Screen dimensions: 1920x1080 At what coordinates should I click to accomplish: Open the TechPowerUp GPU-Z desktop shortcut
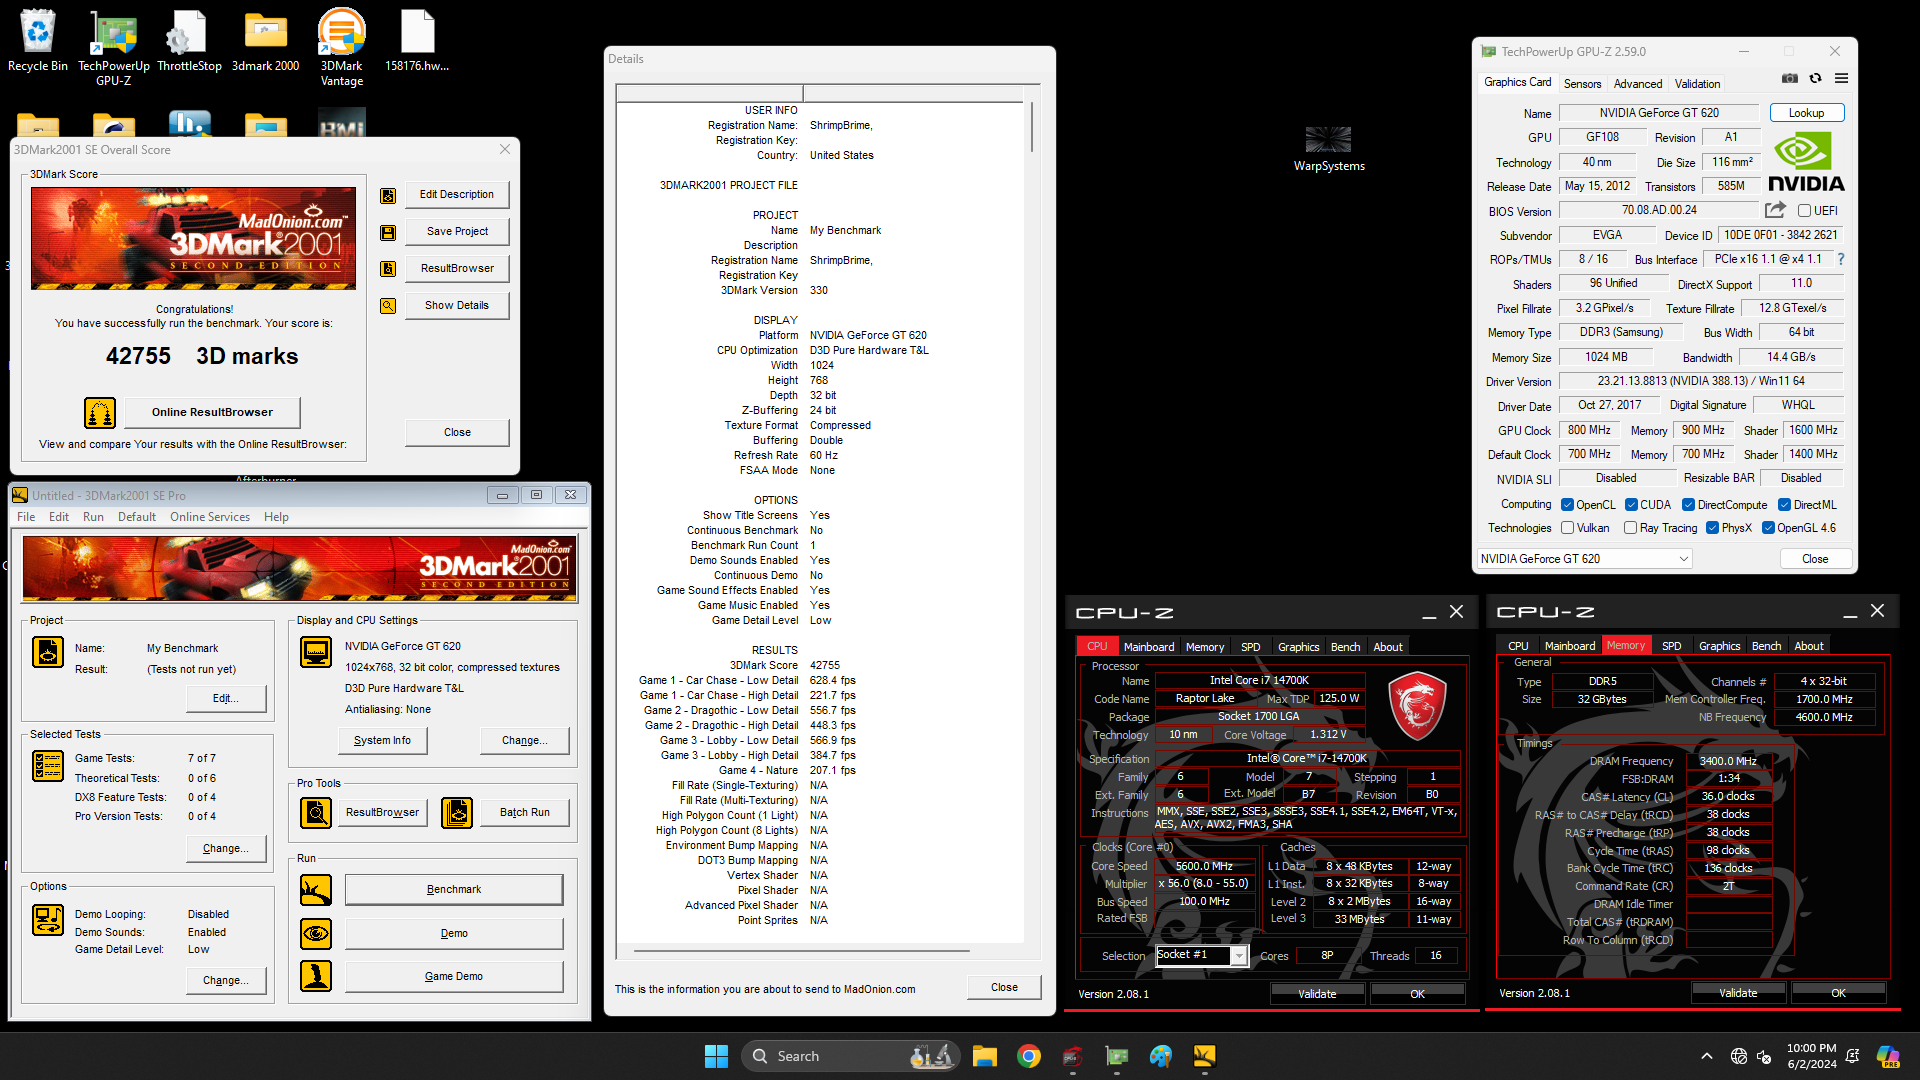(x=113, y=48)
